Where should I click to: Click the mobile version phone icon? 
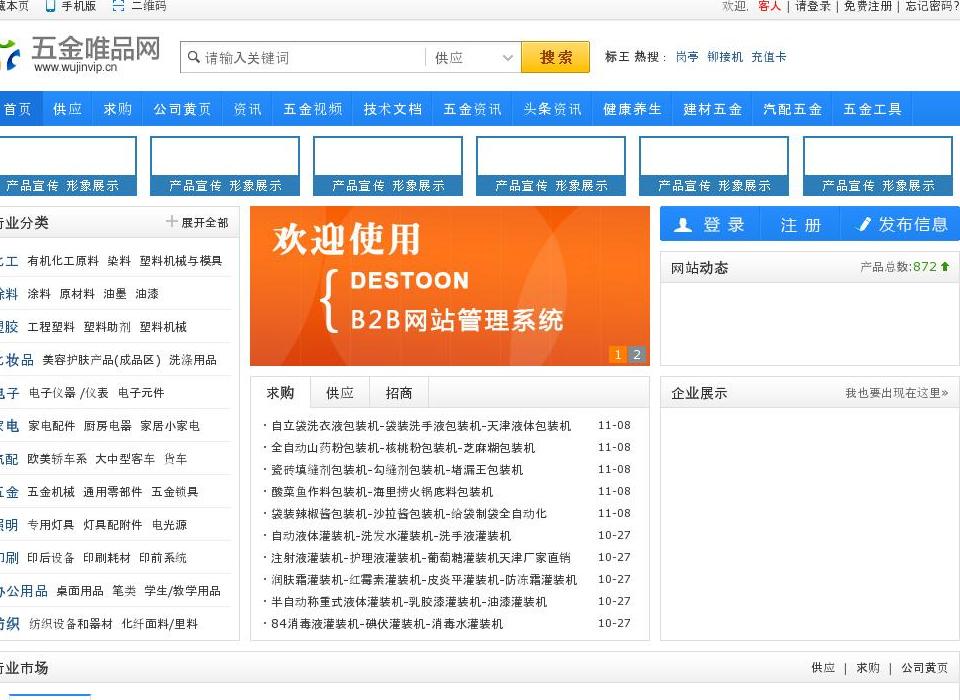50,6
